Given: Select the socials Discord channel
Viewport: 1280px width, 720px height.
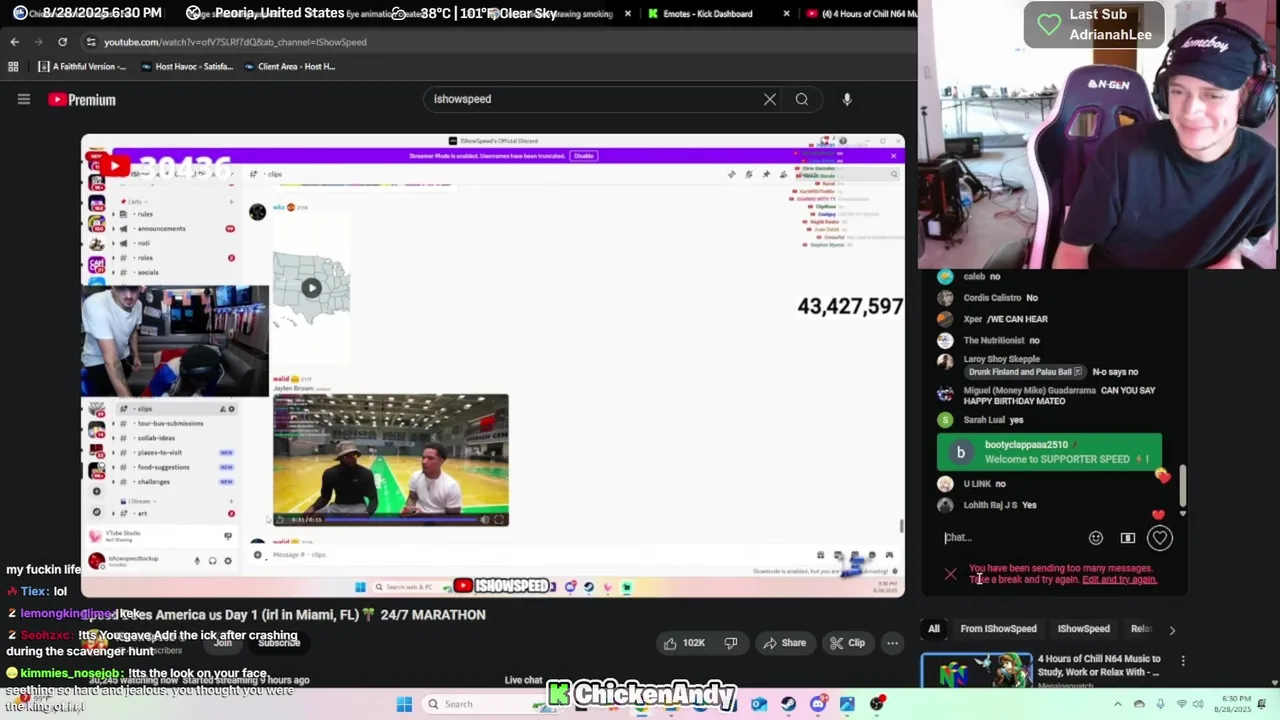Looking at the screenshot, I should tap(148, 272).
